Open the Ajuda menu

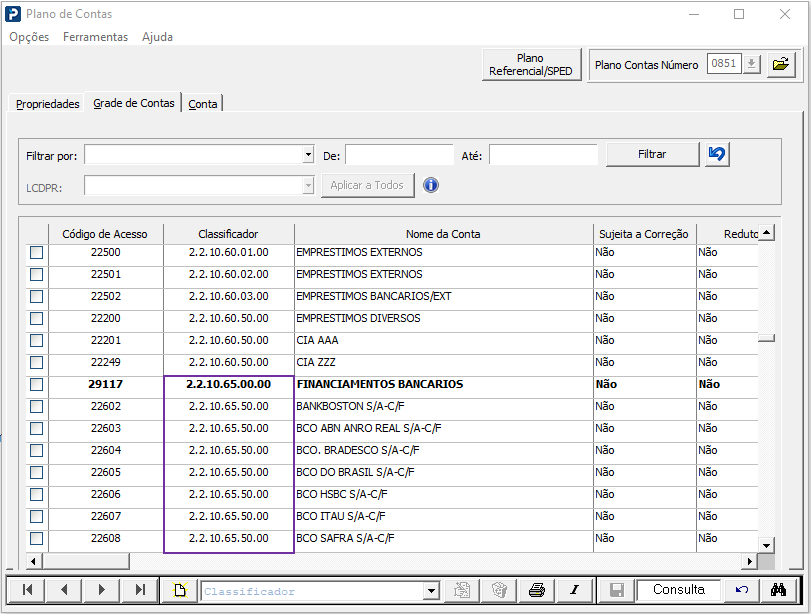click(x=157, y=37)
